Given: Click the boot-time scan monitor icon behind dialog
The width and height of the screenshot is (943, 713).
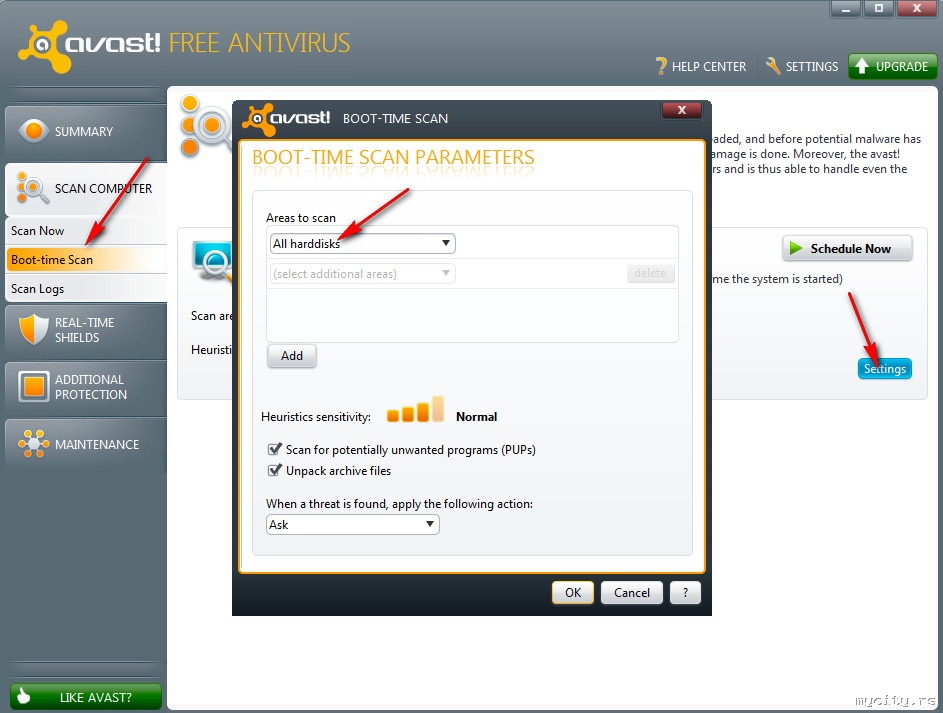Looking at the screenshot, I should pos(212,260).
